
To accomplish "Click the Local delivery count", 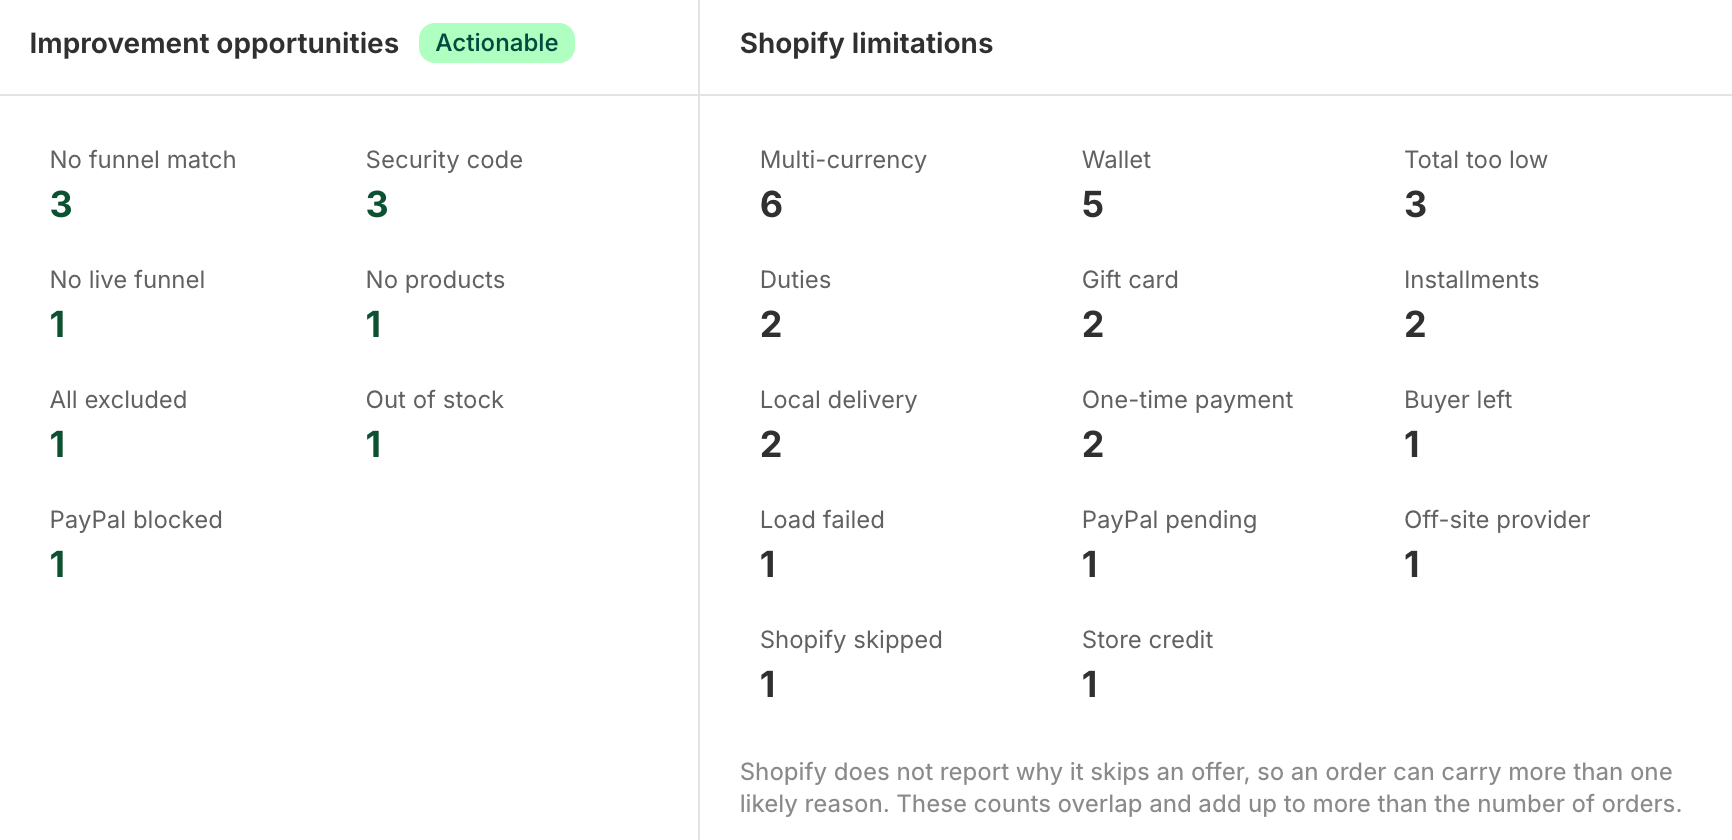I will point(771,445).
